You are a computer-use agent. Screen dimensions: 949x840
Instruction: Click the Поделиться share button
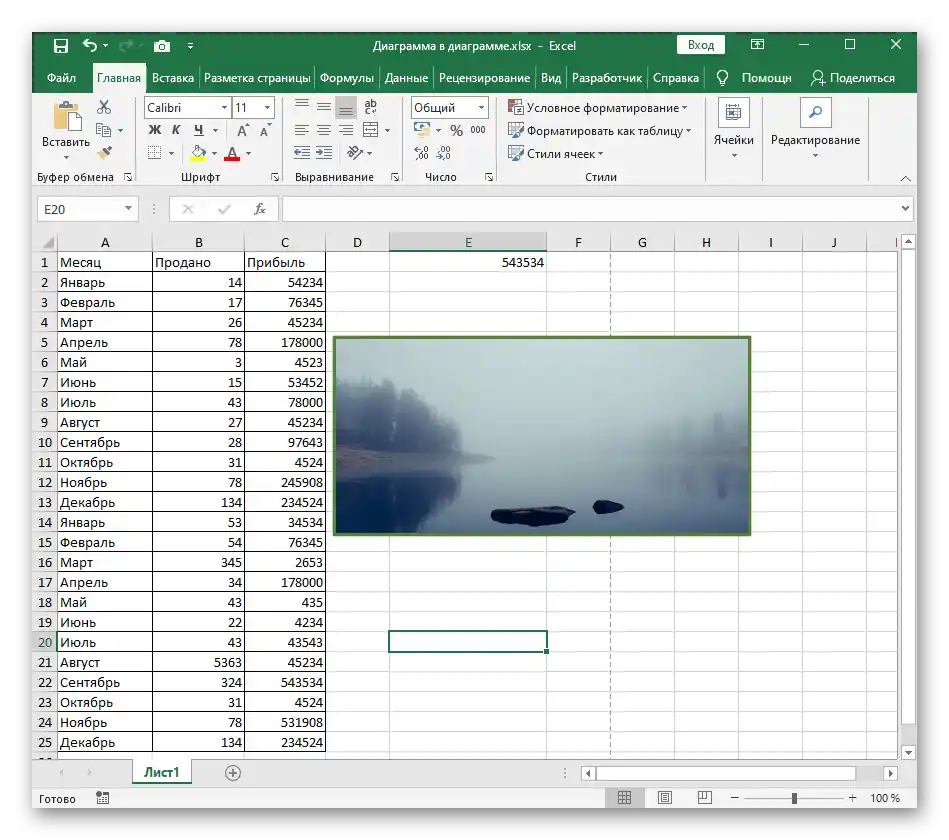pyautogui.click(x=852, y=78)
